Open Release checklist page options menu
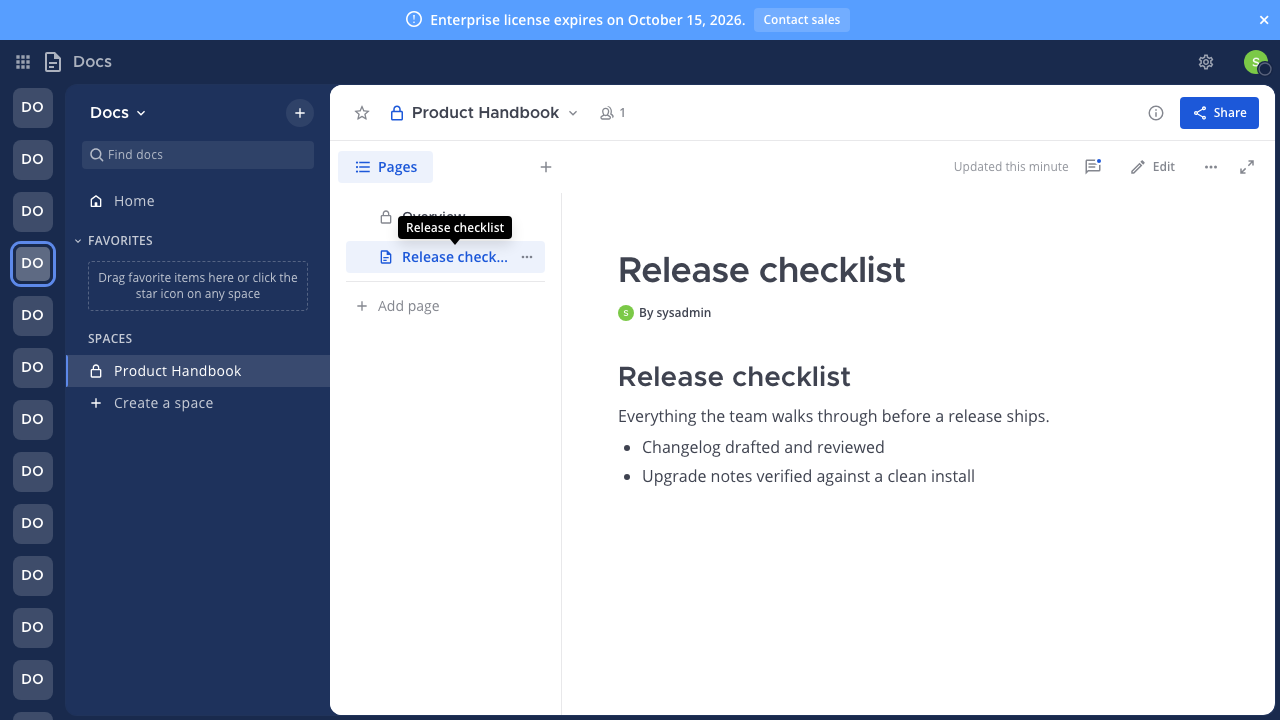This screenshot has width=1280, height=720. point(527,257)
